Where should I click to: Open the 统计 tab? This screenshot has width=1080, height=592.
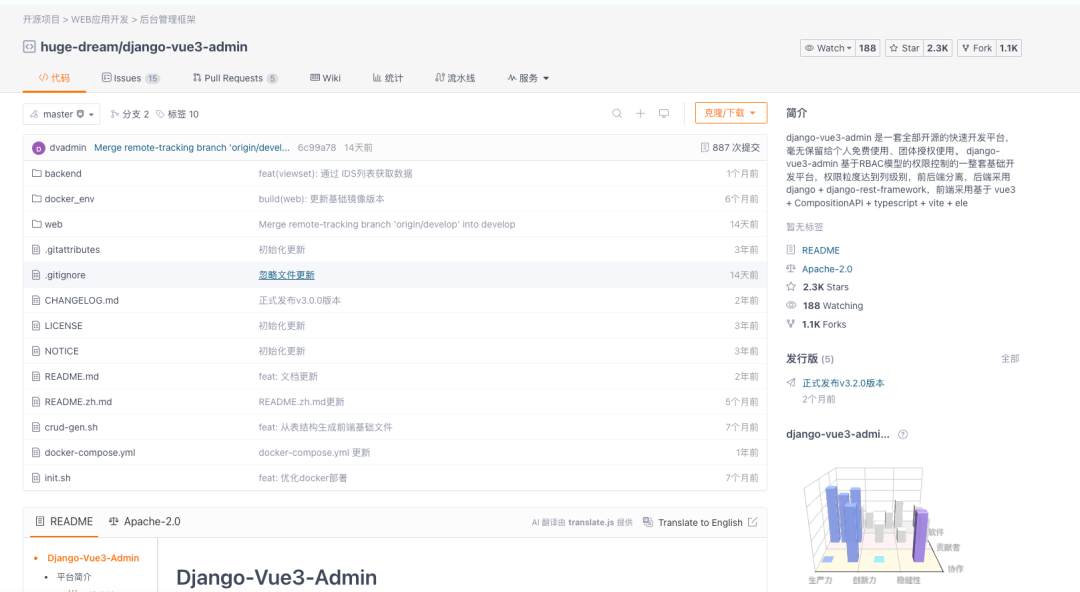click(x=388, y=78)
